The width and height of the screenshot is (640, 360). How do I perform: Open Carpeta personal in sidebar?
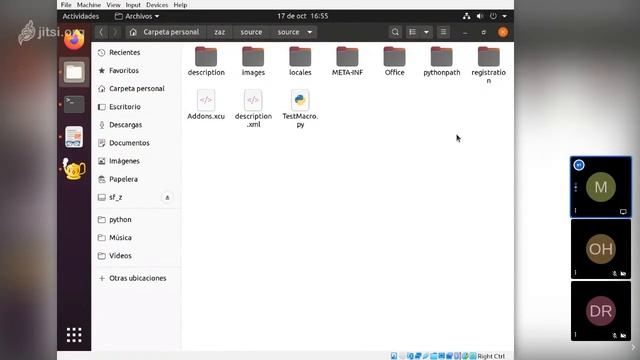(x=136, y=89)
